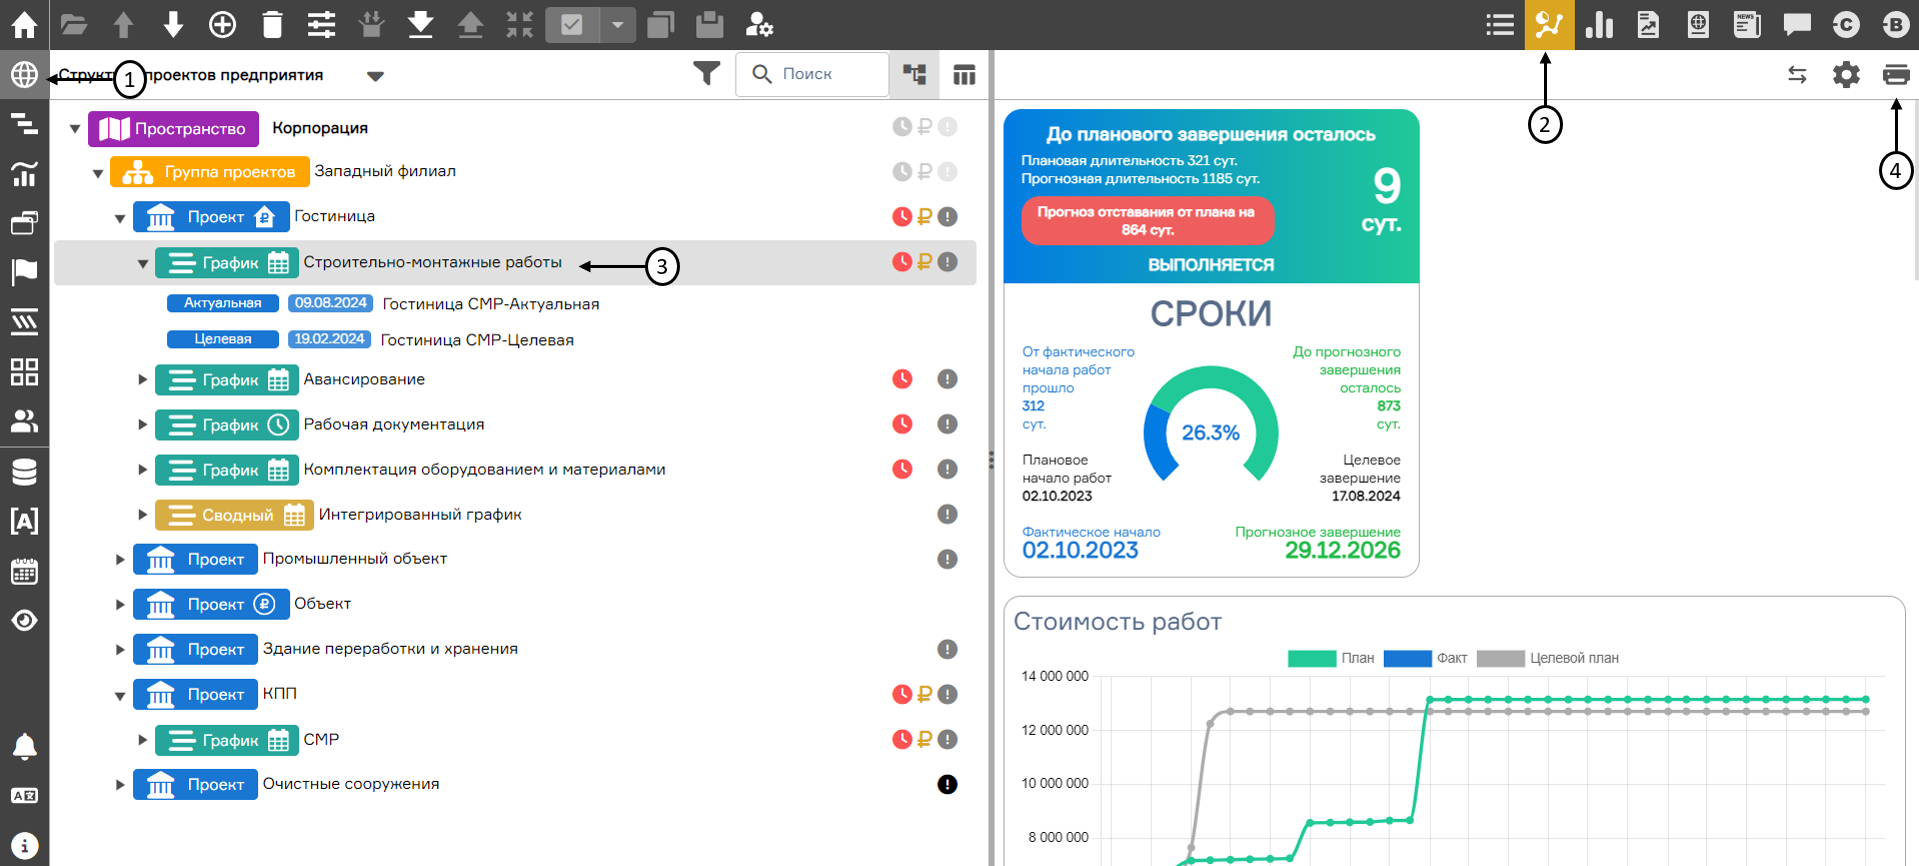Open the sliders settings icon
Screen dimensions: 1919x866
[321, 24]
